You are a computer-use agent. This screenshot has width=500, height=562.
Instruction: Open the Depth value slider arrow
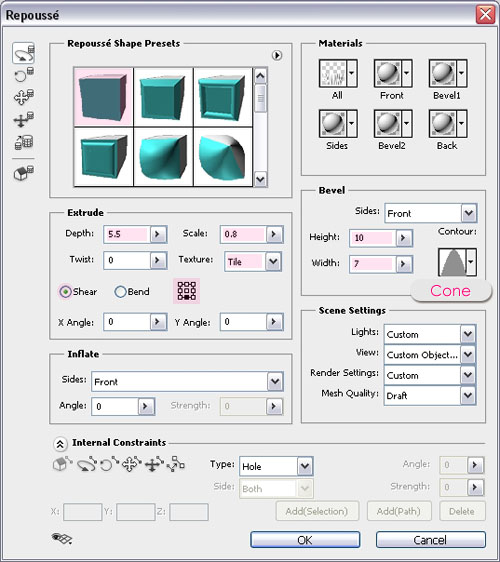[x=158, y=234]
